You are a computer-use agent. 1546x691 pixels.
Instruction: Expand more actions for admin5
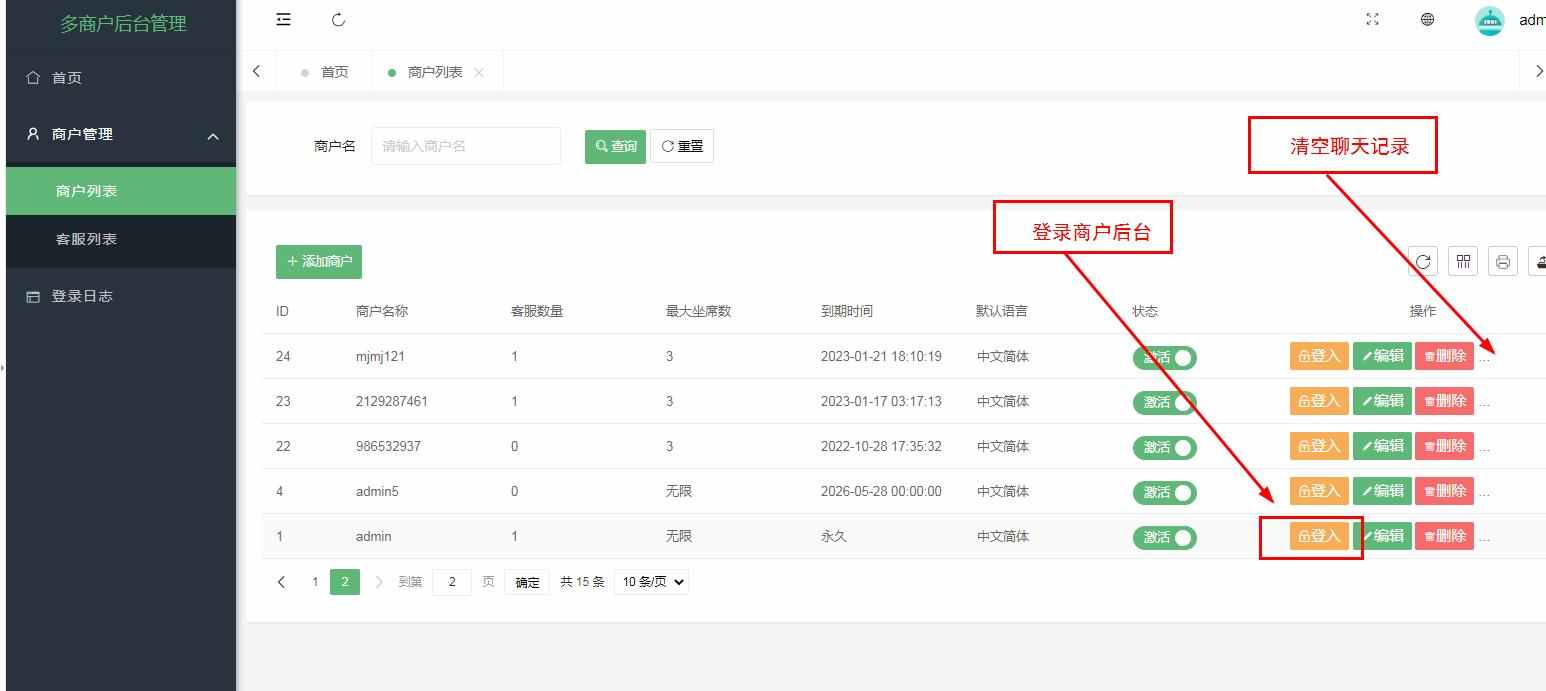pyautogui.click(x=1485, y=493)
